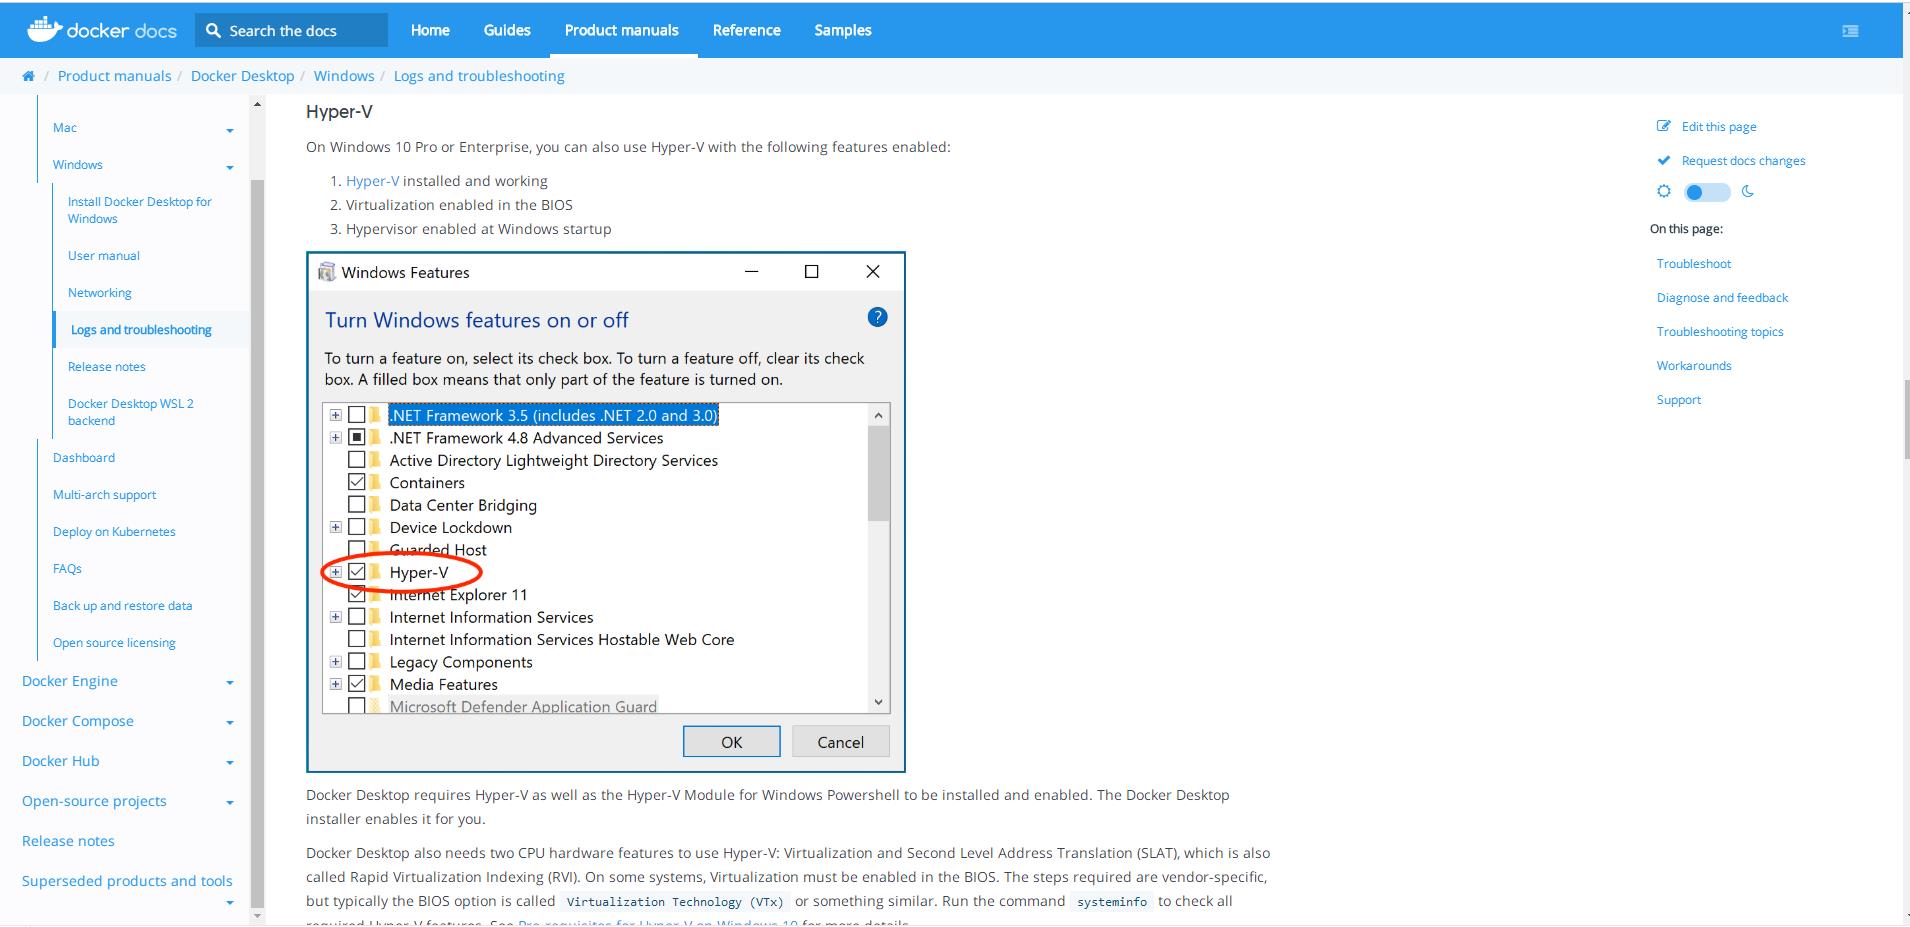Click the OK button in Windows Features

pyautogui.click(x=732, y=742)
